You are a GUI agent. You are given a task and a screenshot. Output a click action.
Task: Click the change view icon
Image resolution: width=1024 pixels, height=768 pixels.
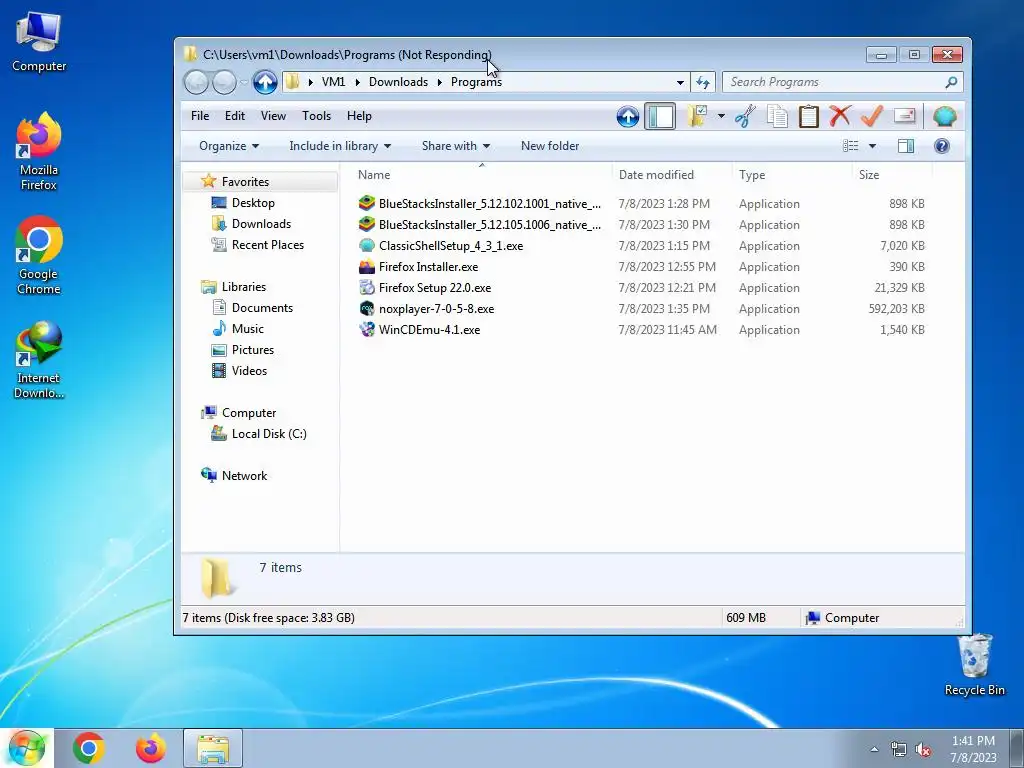(x=850, y=146)
